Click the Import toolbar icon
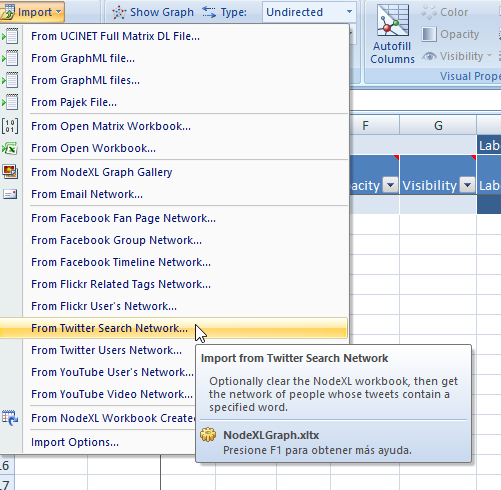This screenshot has width=501, height=490. click(x=7, y=12)
